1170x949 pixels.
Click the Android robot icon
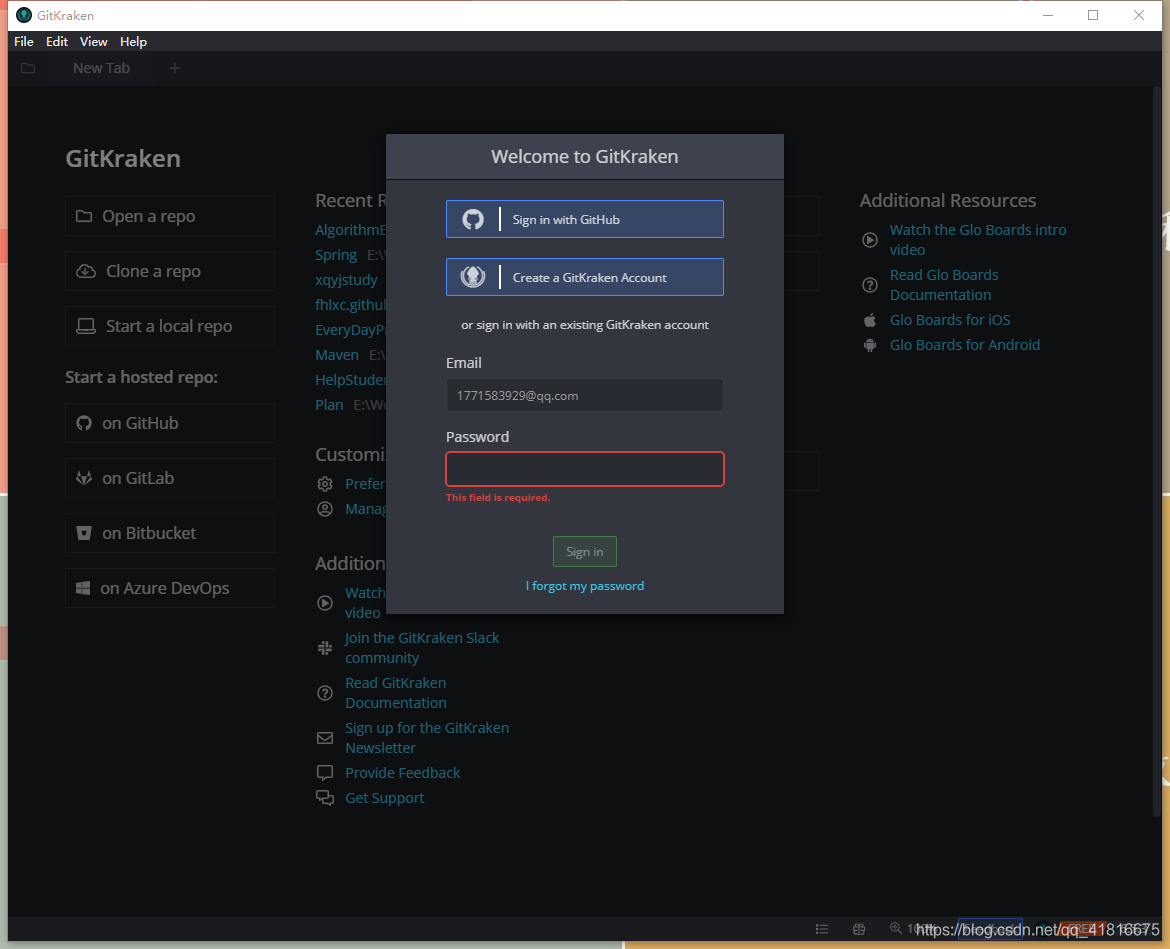tap(870, 345)
